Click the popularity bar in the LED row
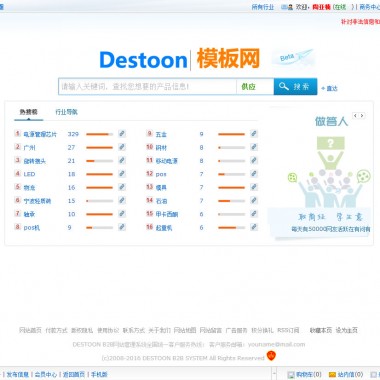This screenshot has width=380, height=380. click(x=99, y=174)
